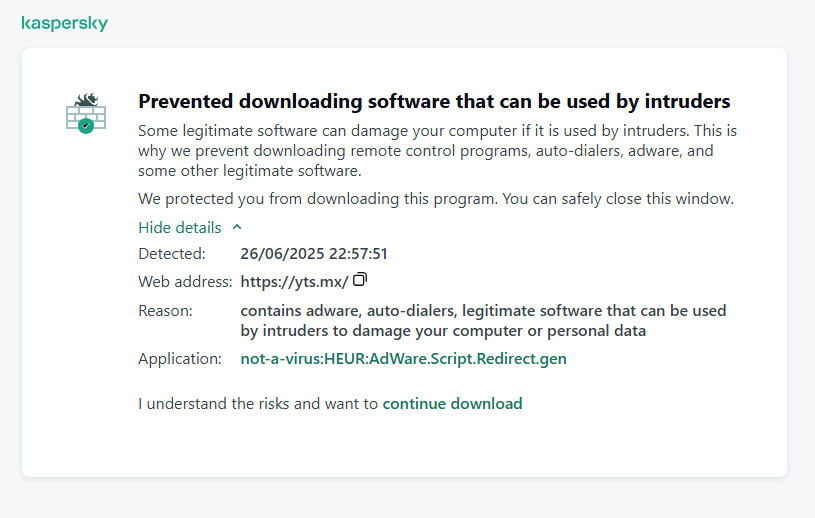Collapse details with the chevron arrow
The height and width of the screenshot is (518, 815).
237,227
